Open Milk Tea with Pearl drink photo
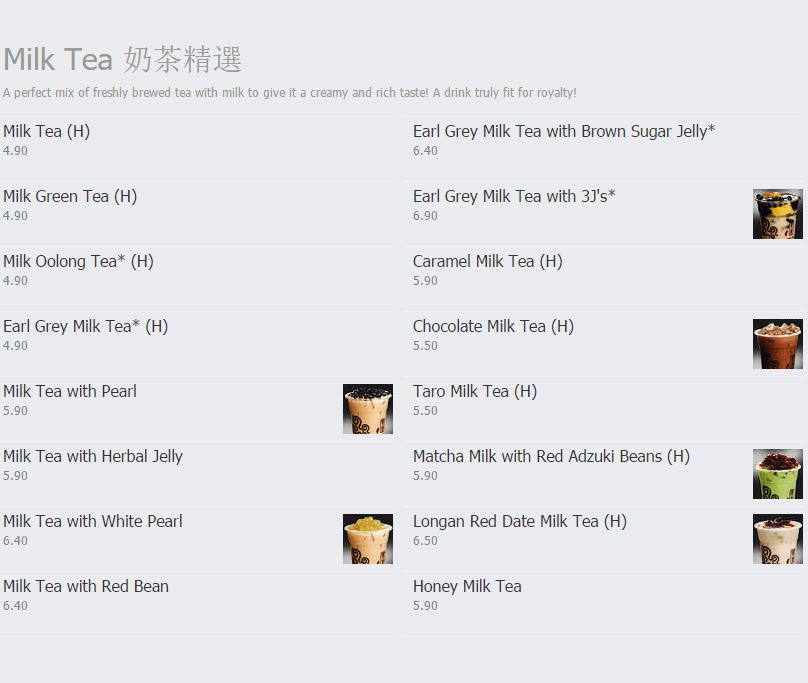This screenshot has height=683, width=808. (x=367, y=409)
